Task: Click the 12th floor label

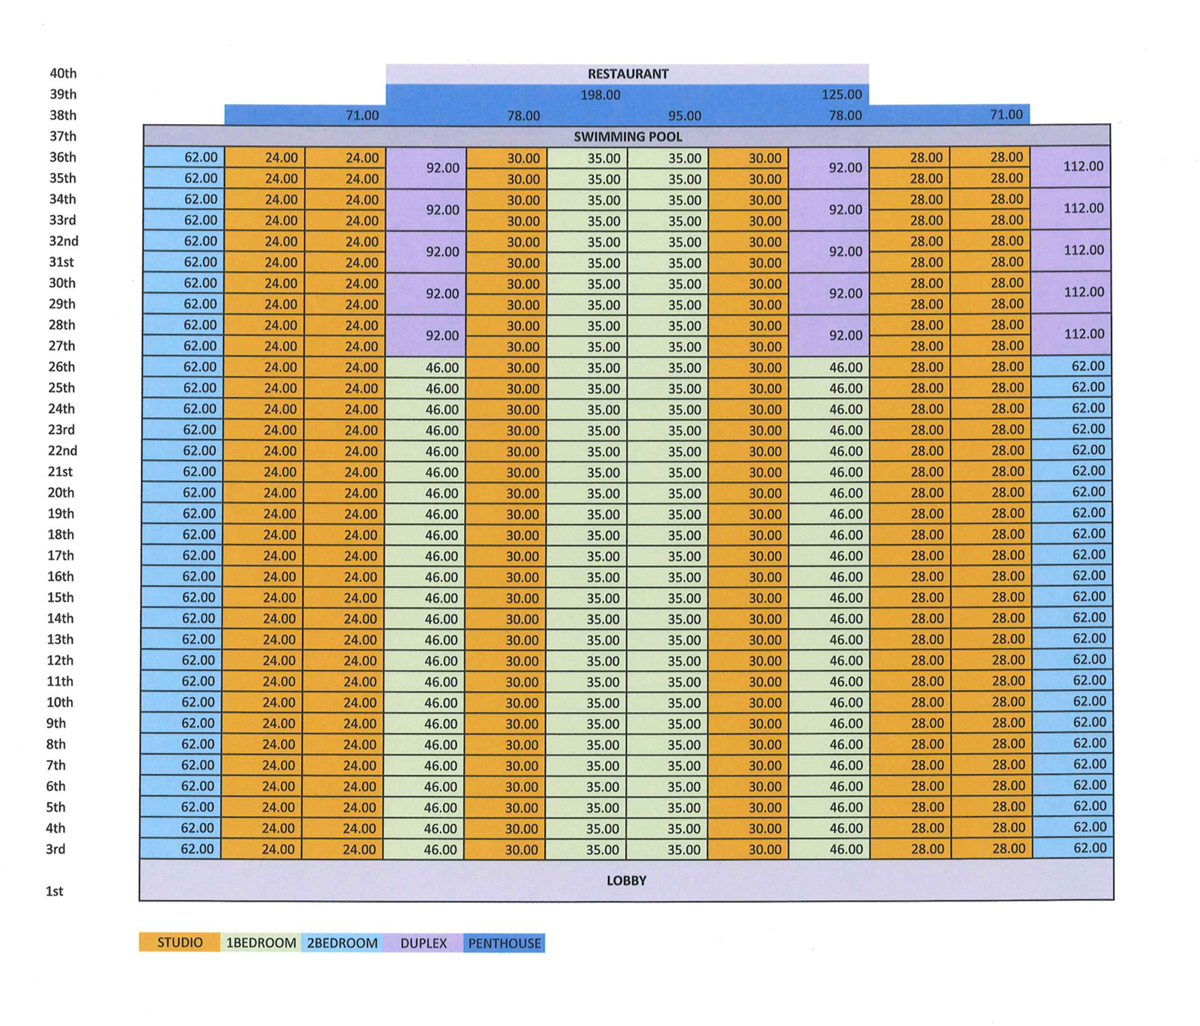Action: coord(60,660)
